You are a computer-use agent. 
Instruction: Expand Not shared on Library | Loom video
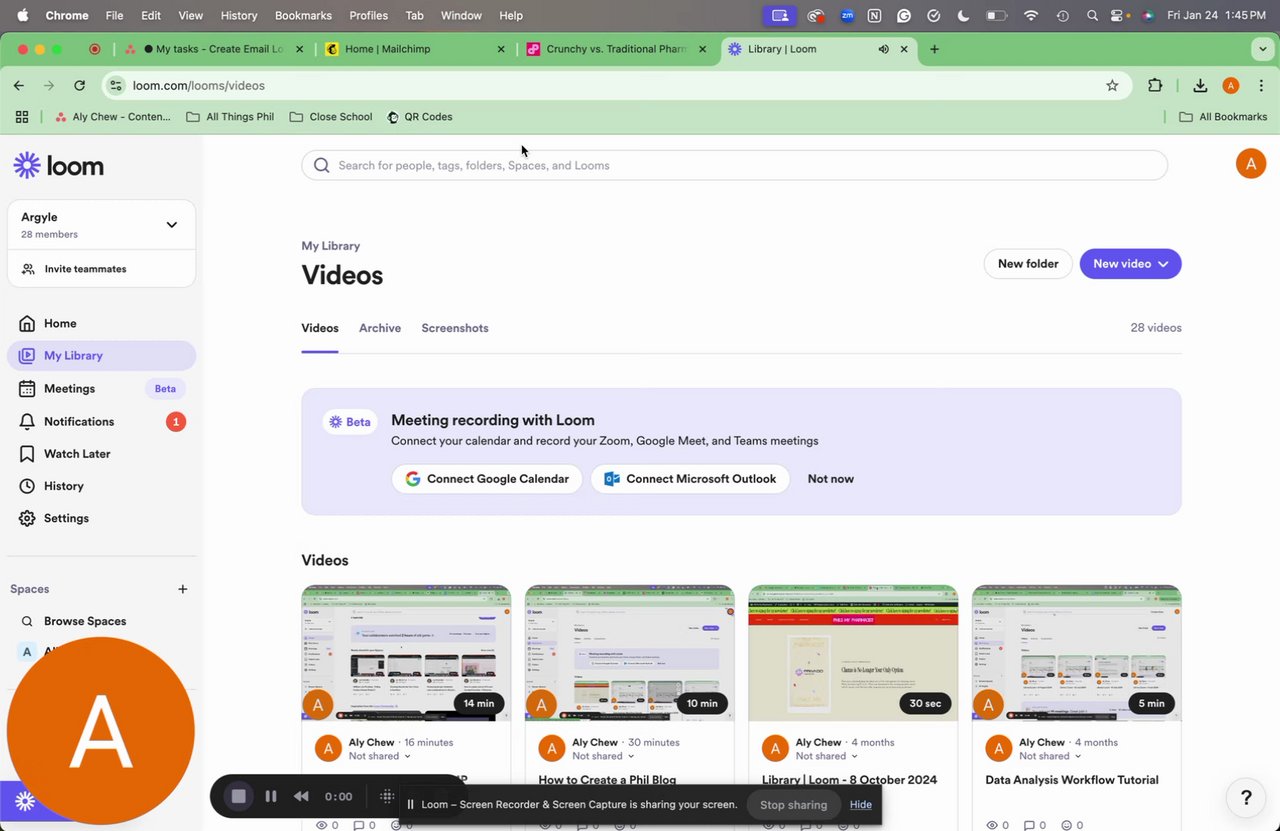pos(827,756)
